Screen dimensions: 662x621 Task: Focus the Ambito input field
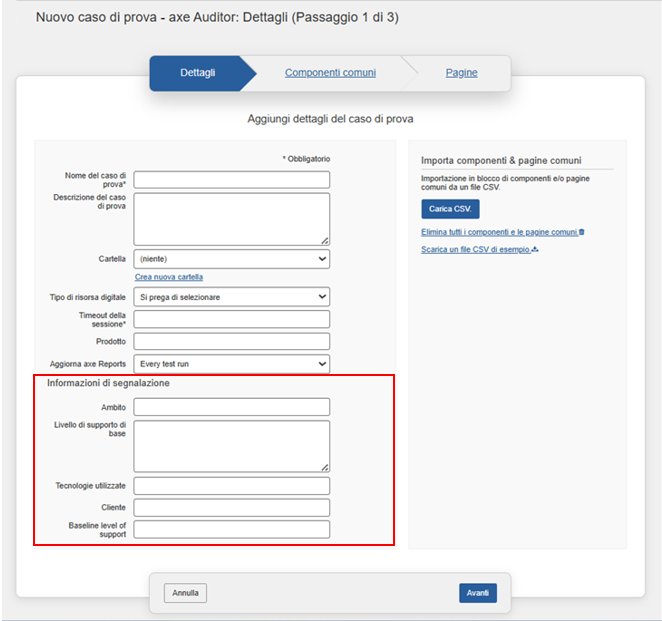[231, 407]
